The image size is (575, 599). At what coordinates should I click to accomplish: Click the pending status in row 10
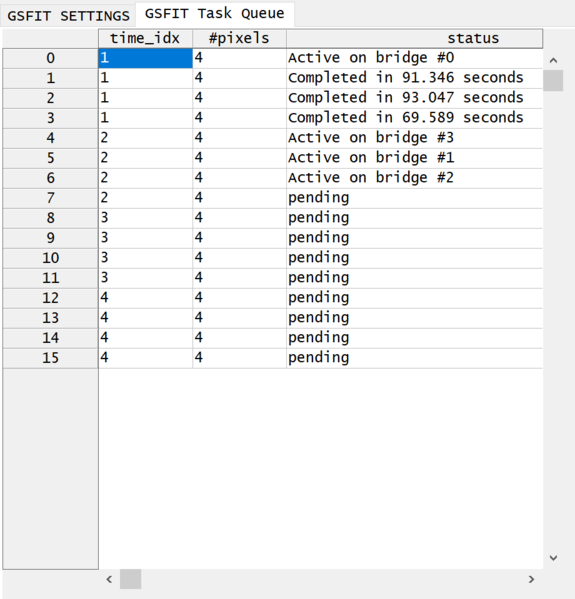click(x=415, y=258)
